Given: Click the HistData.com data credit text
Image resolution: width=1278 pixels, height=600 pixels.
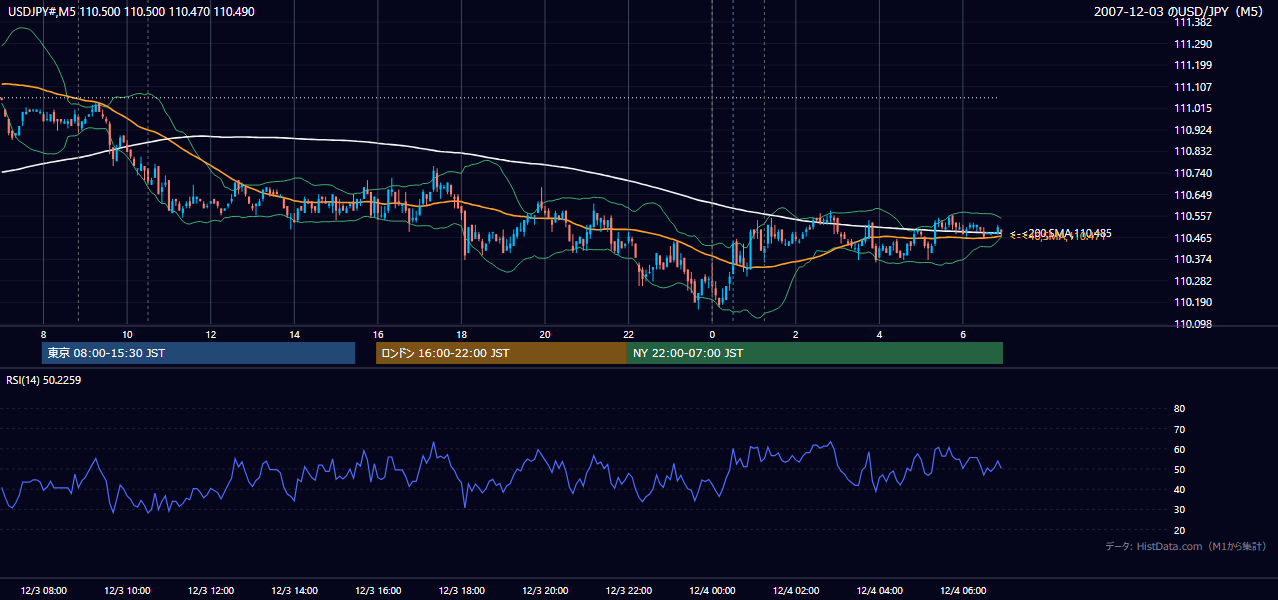Looking at the screenshot, I should point(1185,546).
